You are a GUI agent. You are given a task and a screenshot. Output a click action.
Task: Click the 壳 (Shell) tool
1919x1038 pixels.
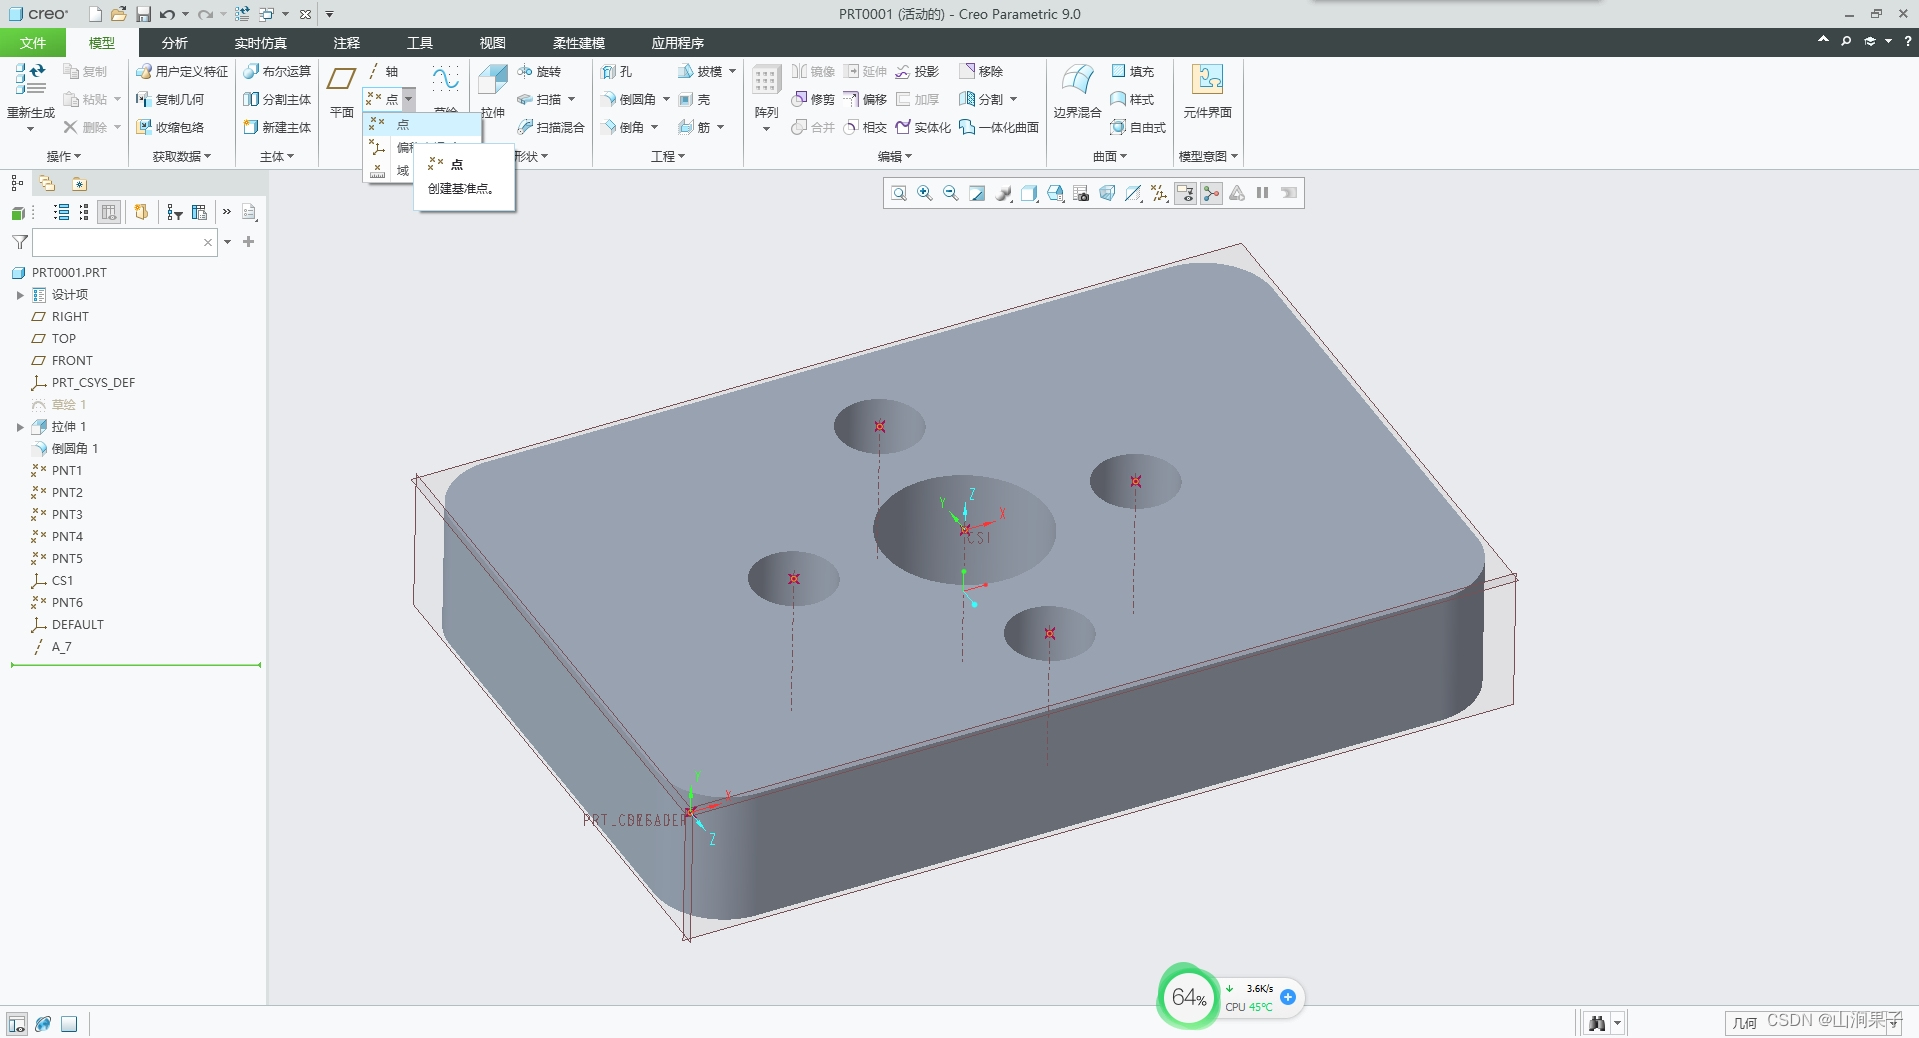tap(694, 99)
